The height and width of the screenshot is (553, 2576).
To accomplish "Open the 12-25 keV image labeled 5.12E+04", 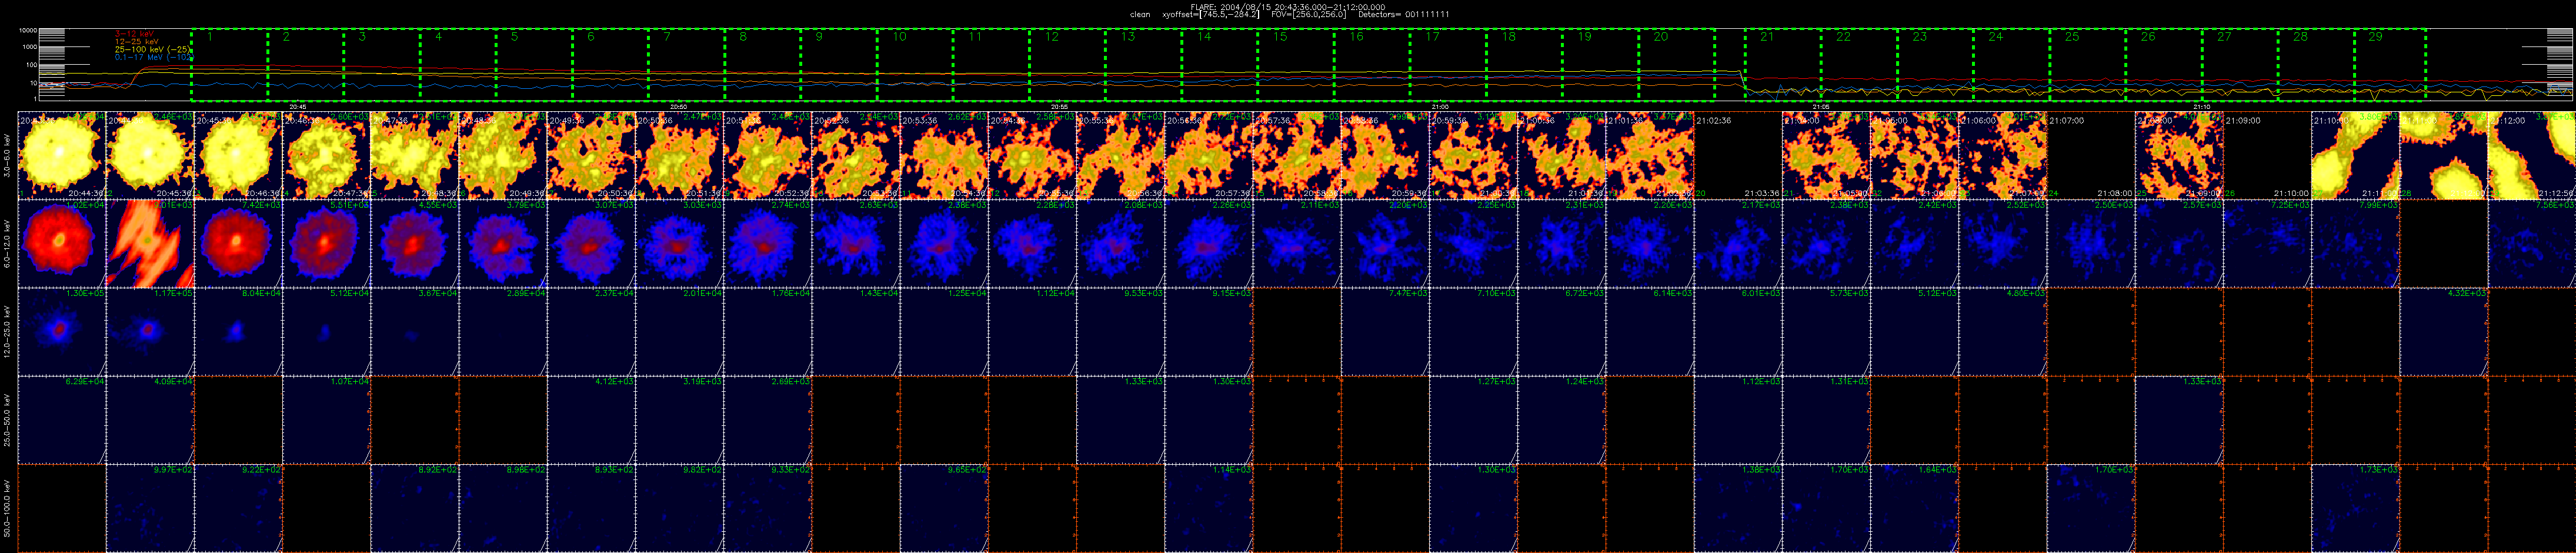I will [327, 331].
